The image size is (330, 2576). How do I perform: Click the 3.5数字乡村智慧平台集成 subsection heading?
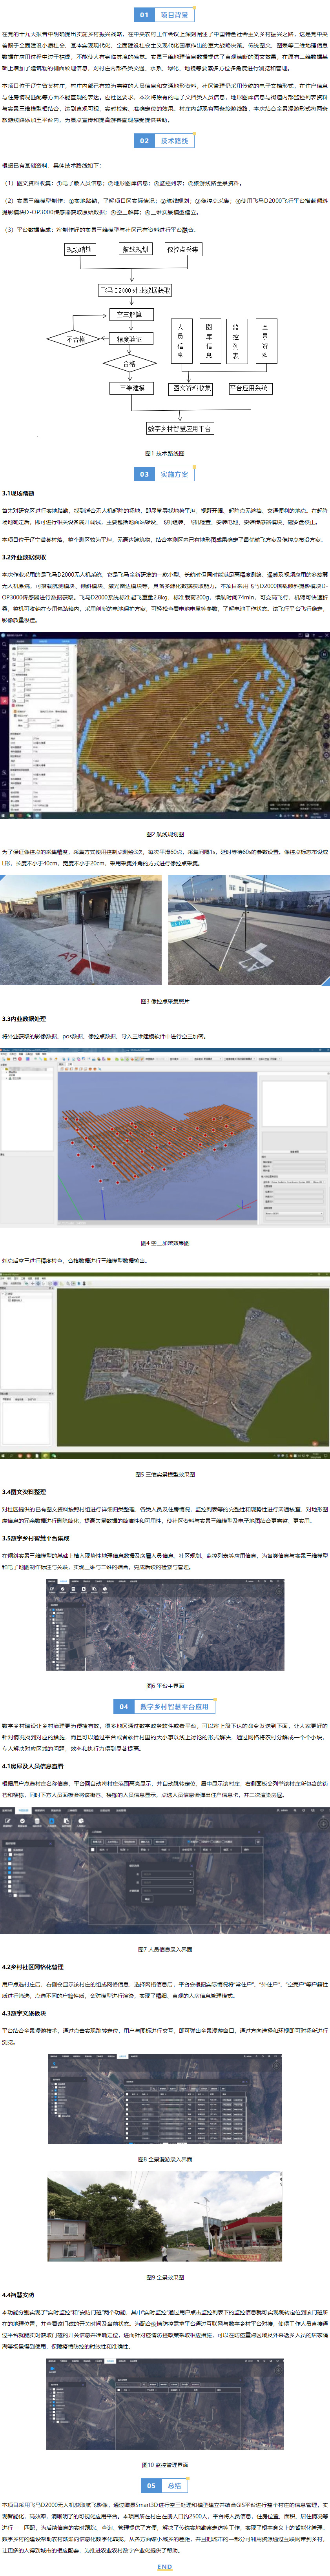36,1538
